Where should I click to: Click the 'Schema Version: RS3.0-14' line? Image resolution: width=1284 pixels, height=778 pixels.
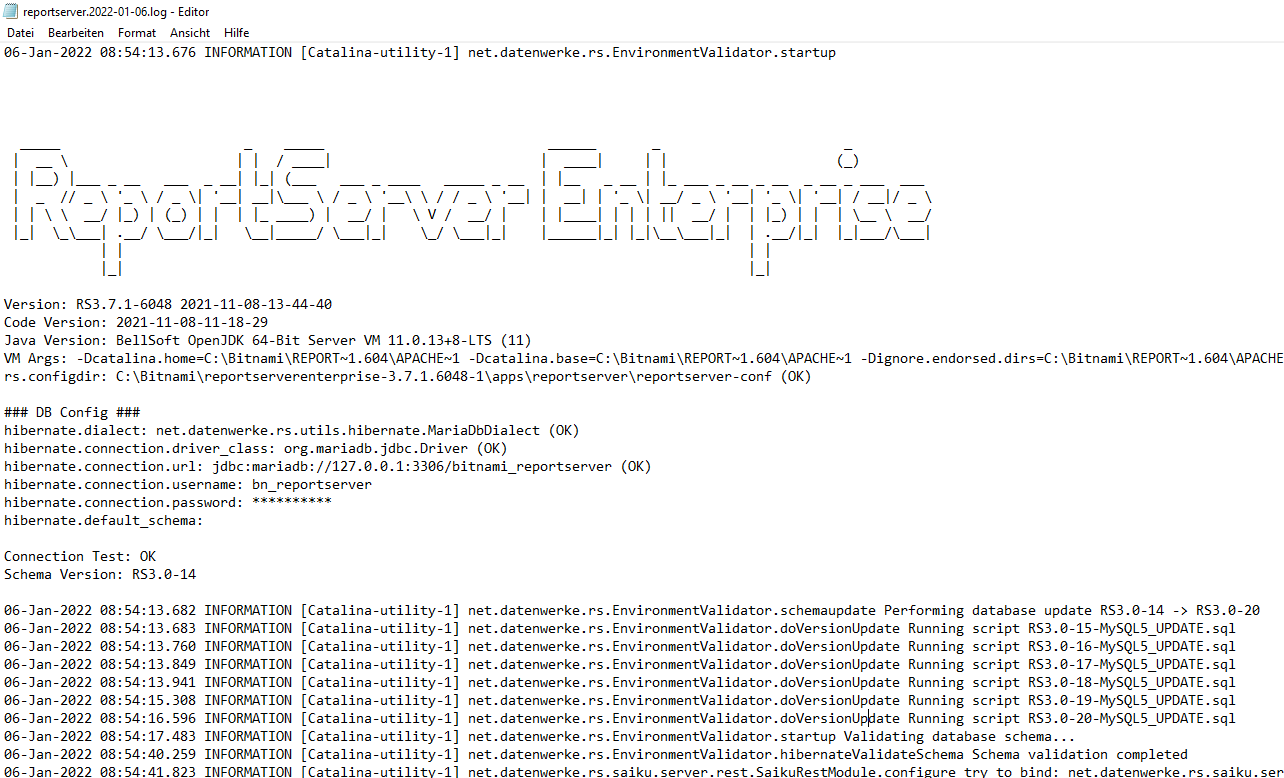[x=100, y=575]
